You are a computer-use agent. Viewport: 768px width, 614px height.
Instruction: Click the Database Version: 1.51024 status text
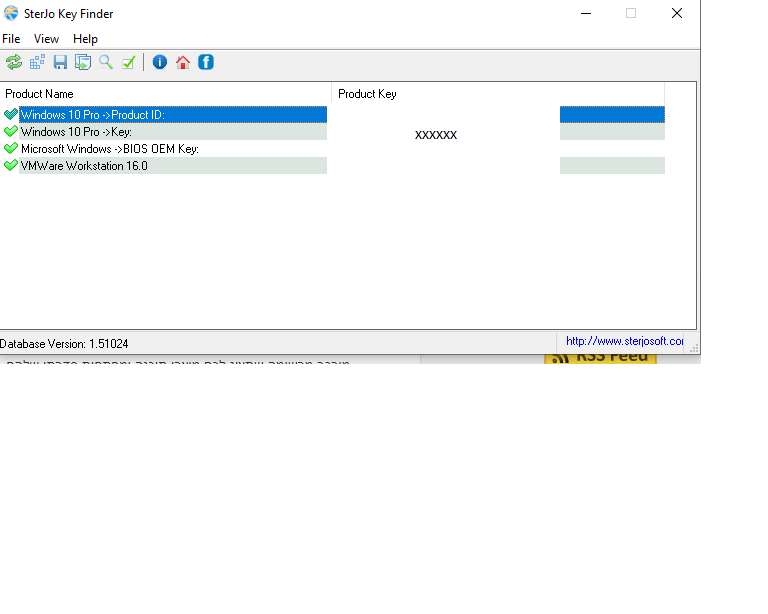pos(64,344)
